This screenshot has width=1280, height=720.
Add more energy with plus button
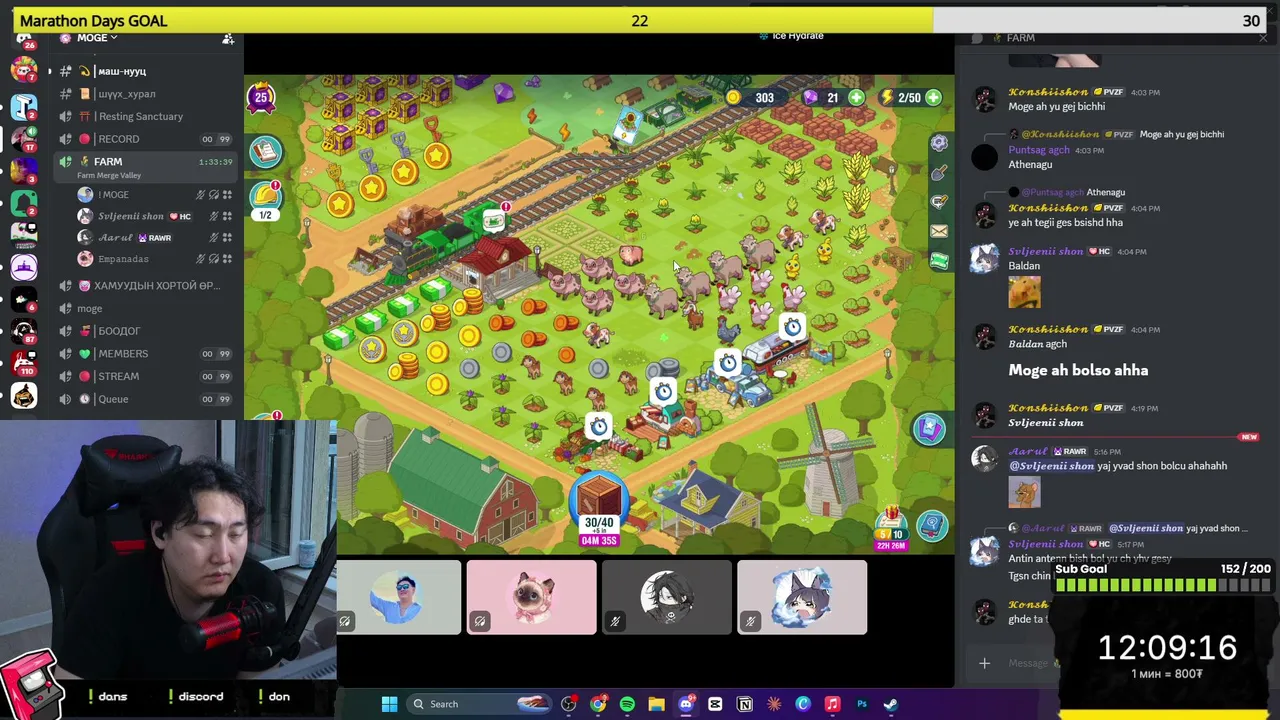point(933,97)
